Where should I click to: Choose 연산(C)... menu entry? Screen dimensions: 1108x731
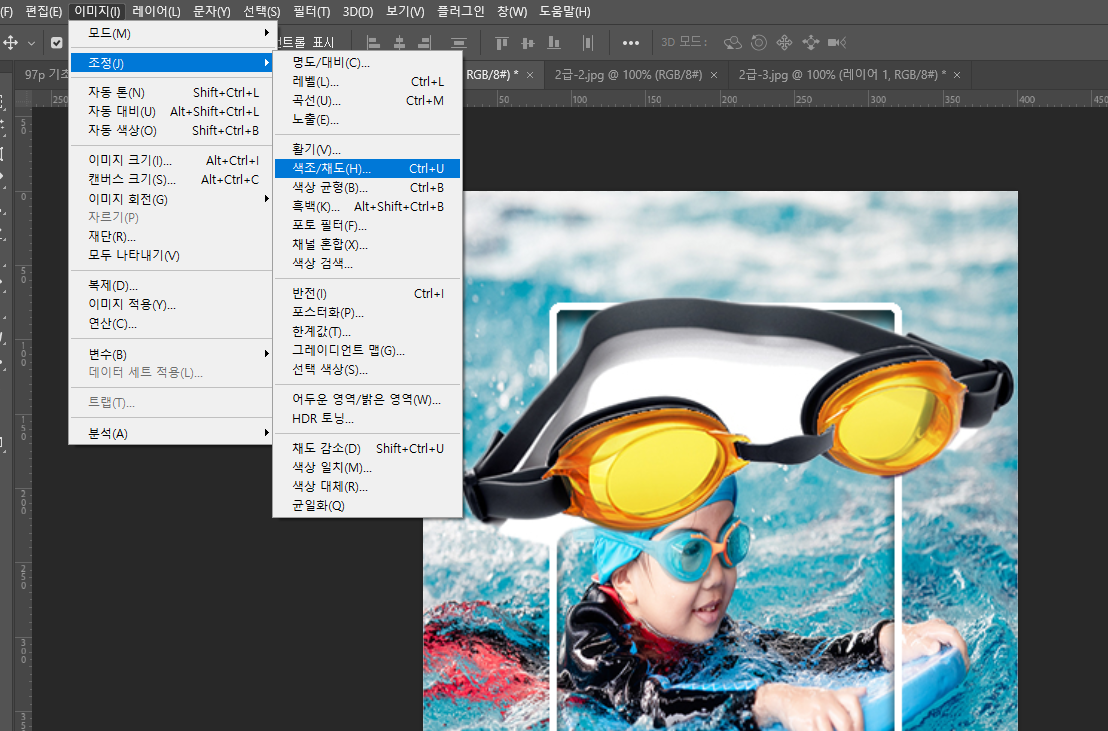171,324
